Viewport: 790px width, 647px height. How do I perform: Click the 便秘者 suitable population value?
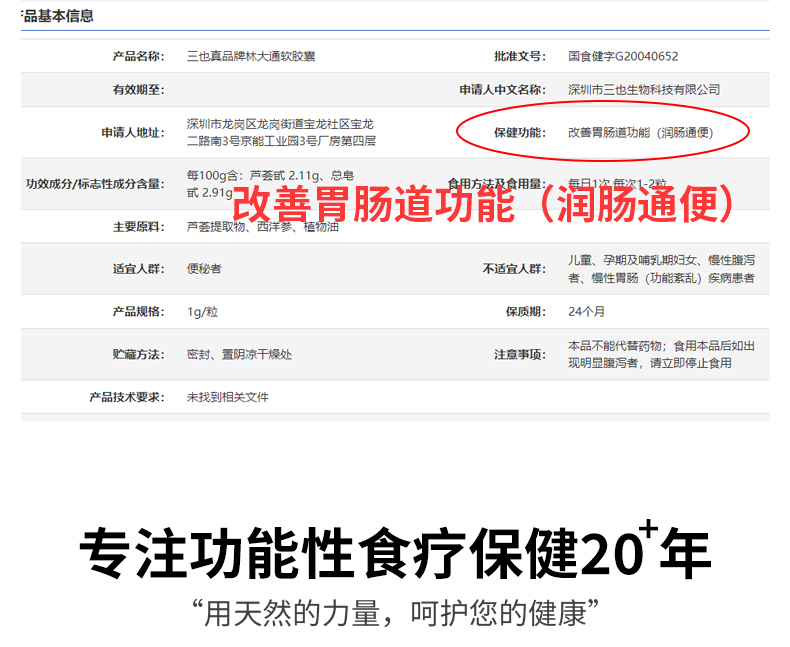click(204, 269)
